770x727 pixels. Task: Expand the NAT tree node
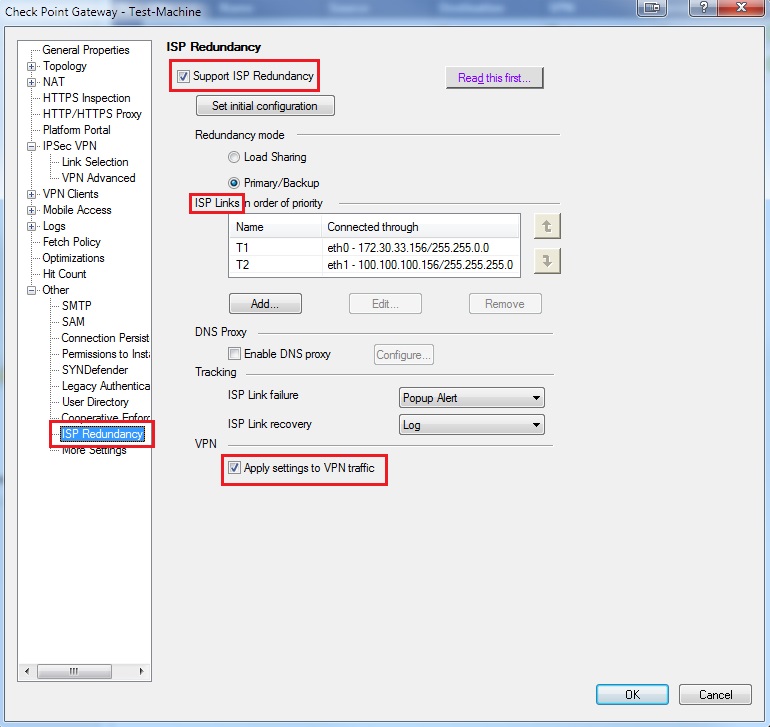tap(31, 82)
